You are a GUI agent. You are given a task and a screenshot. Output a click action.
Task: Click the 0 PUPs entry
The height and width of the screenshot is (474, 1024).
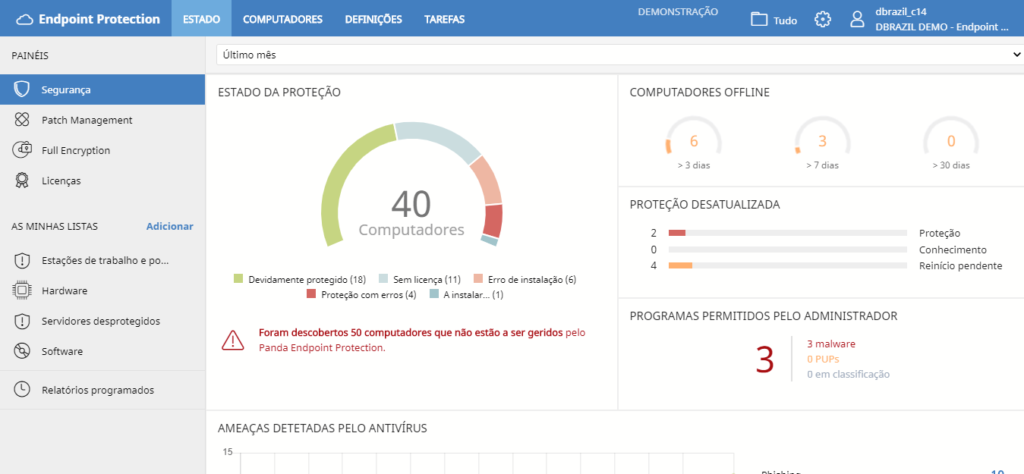tap(823, 359)
